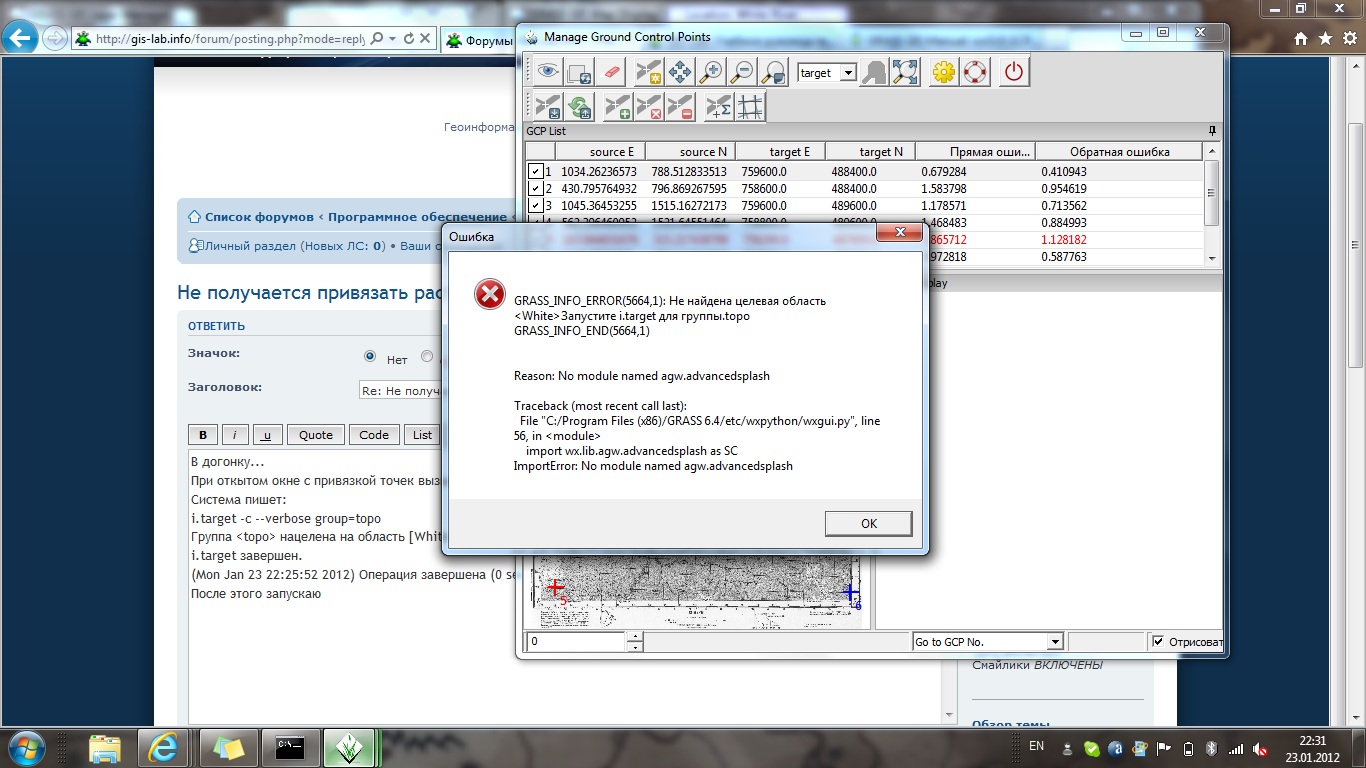
Task: Open the GRASS GIS taskbar button
Action: point(349,748)
